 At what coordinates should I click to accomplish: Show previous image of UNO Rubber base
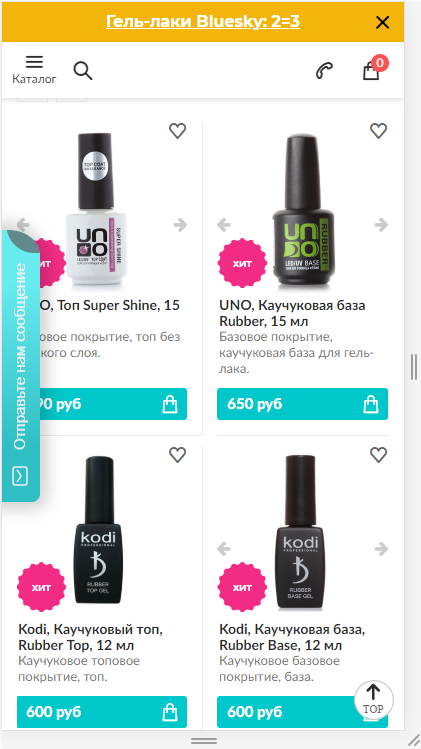tap(224, 225)
